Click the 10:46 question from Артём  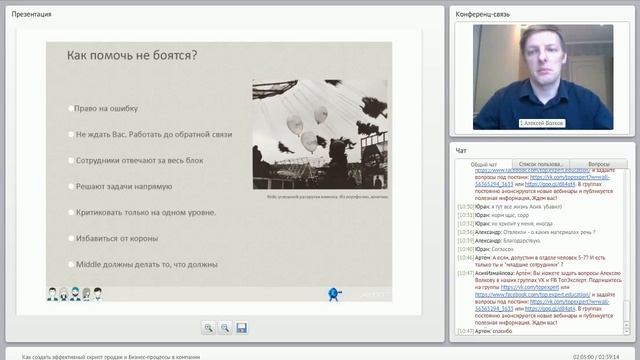(531, 261)
